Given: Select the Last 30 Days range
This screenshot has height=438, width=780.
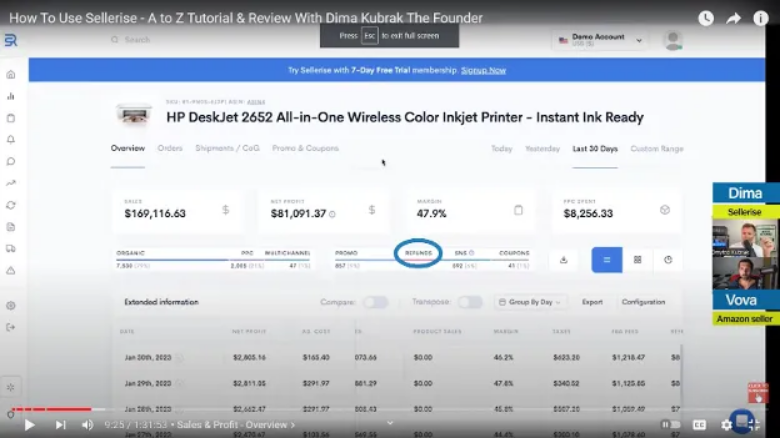Looking at the screenshot, I should [595, 149].
